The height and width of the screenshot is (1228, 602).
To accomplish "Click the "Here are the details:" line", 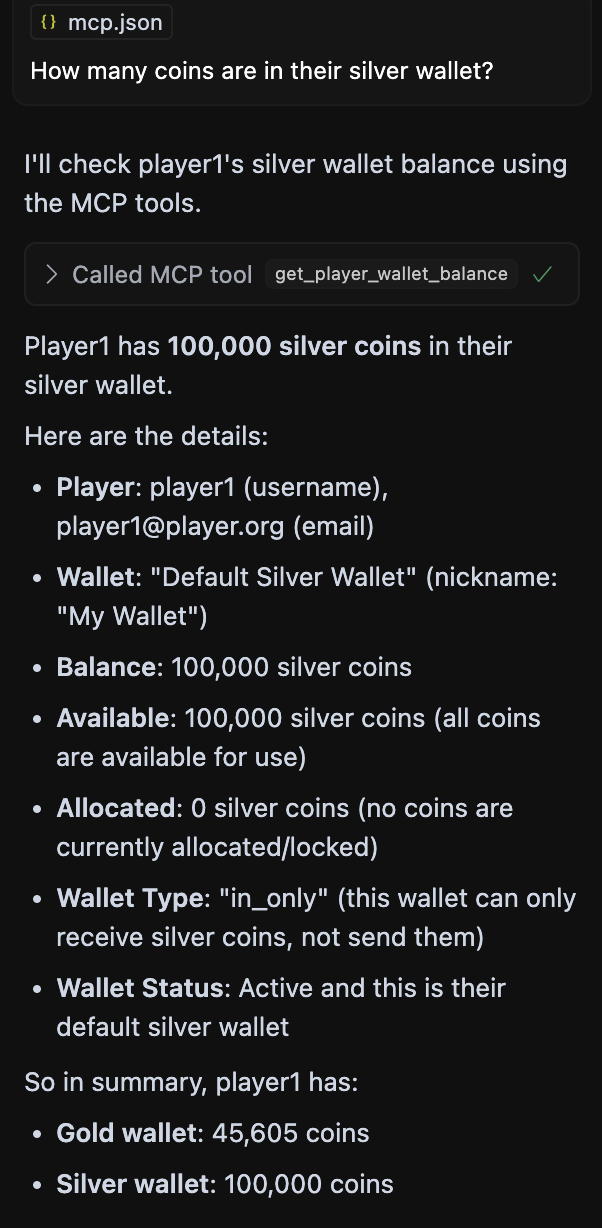I will point(146,436).
